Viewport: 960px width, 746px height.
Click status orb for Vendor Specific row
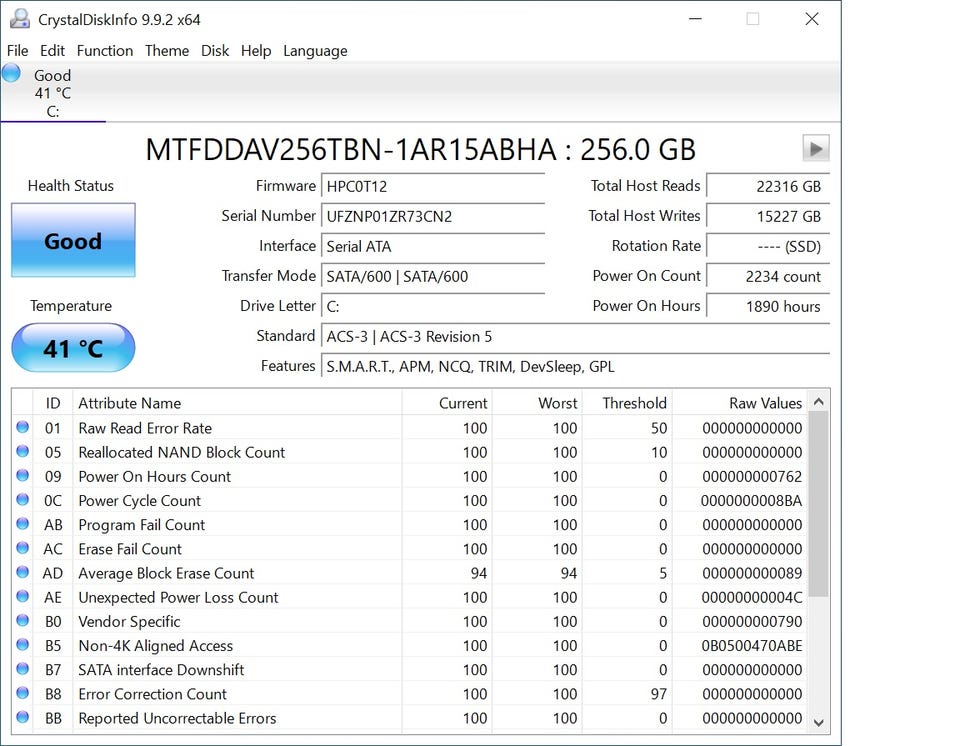click(x=23, y=620)
